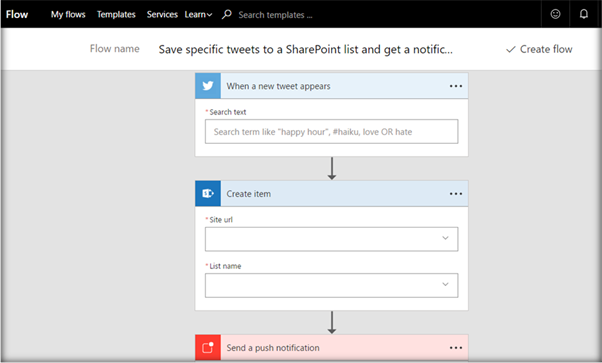Click the Search templates box
This screenshot has height=363, width=602.
click(x=275, y=15)
